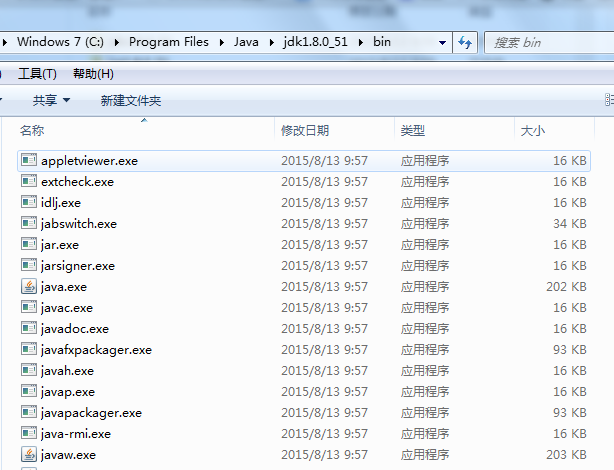614x470 pixels.
Task: Click the 93 KB size of javafxpackager.exe
Action: coord(570,350)
